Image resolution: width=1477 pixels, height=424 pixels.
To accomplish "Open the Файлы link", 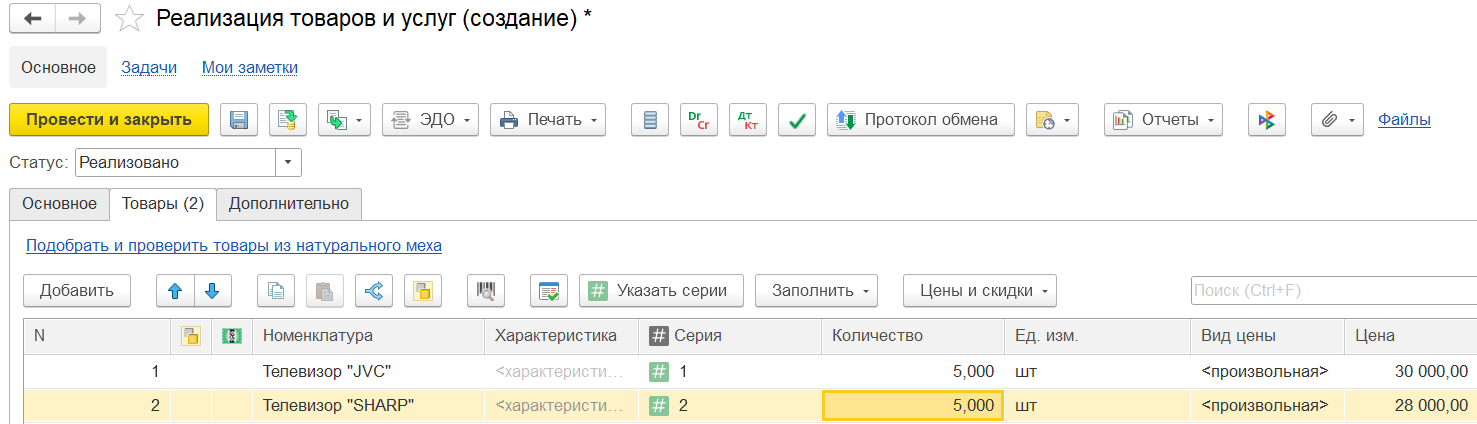I will coord(1404,120).
